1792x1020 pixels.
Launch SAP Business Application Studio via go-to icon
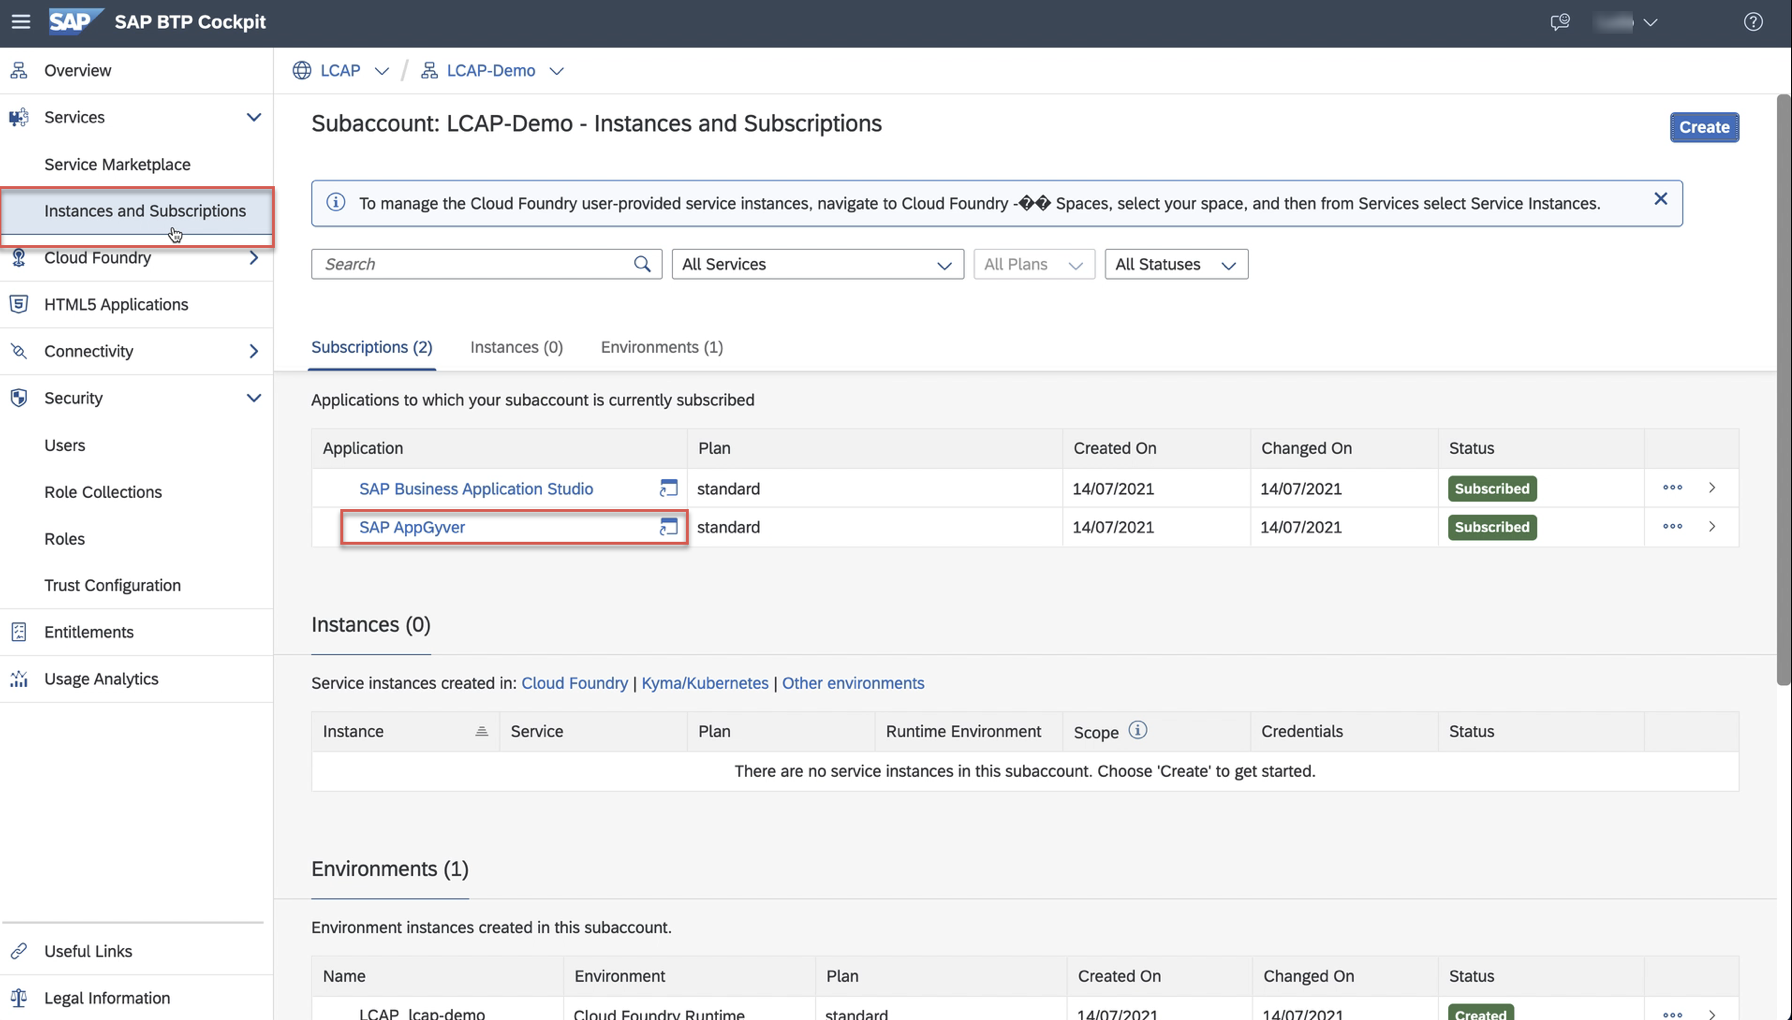click(x=669, y=488)
